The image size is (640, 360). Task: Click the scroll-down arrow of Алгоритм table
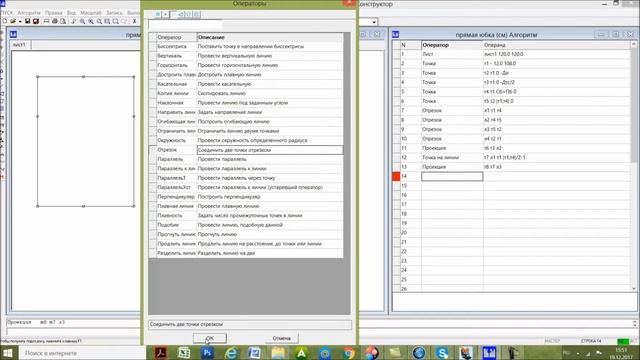(x=634, y=289)
